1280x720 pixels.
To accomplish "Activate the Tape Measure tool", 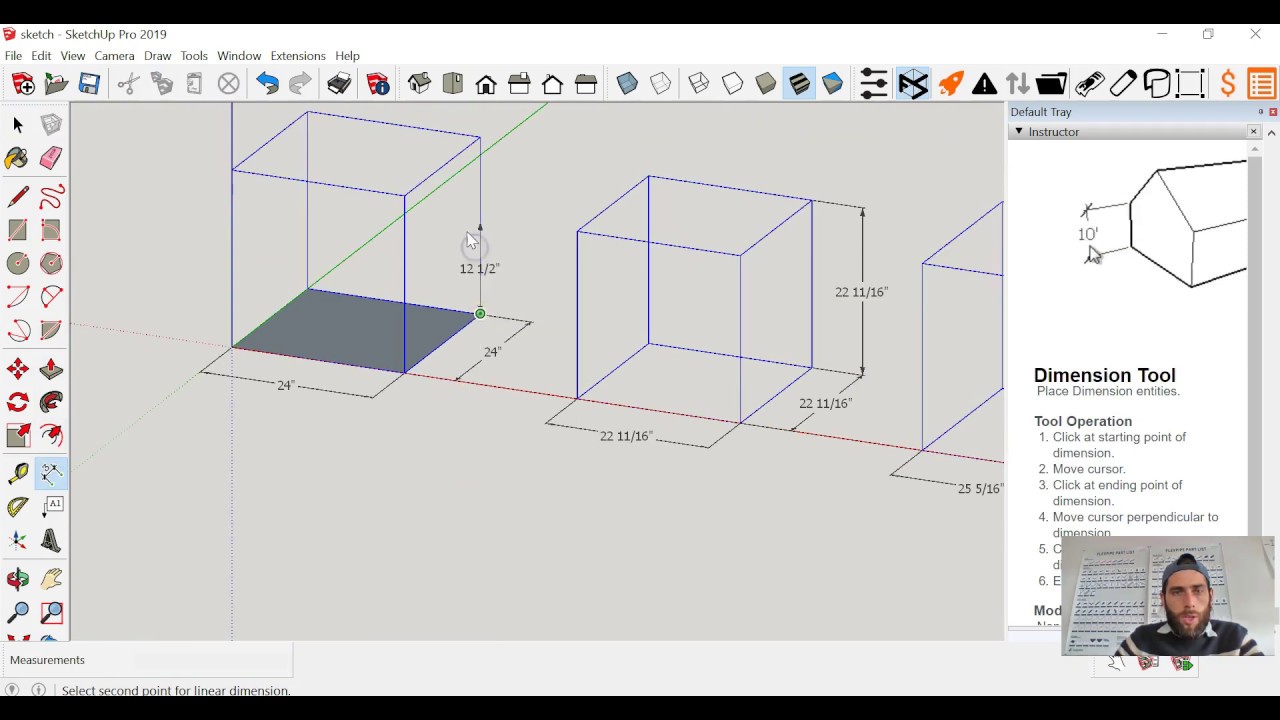I will (17, 474).
